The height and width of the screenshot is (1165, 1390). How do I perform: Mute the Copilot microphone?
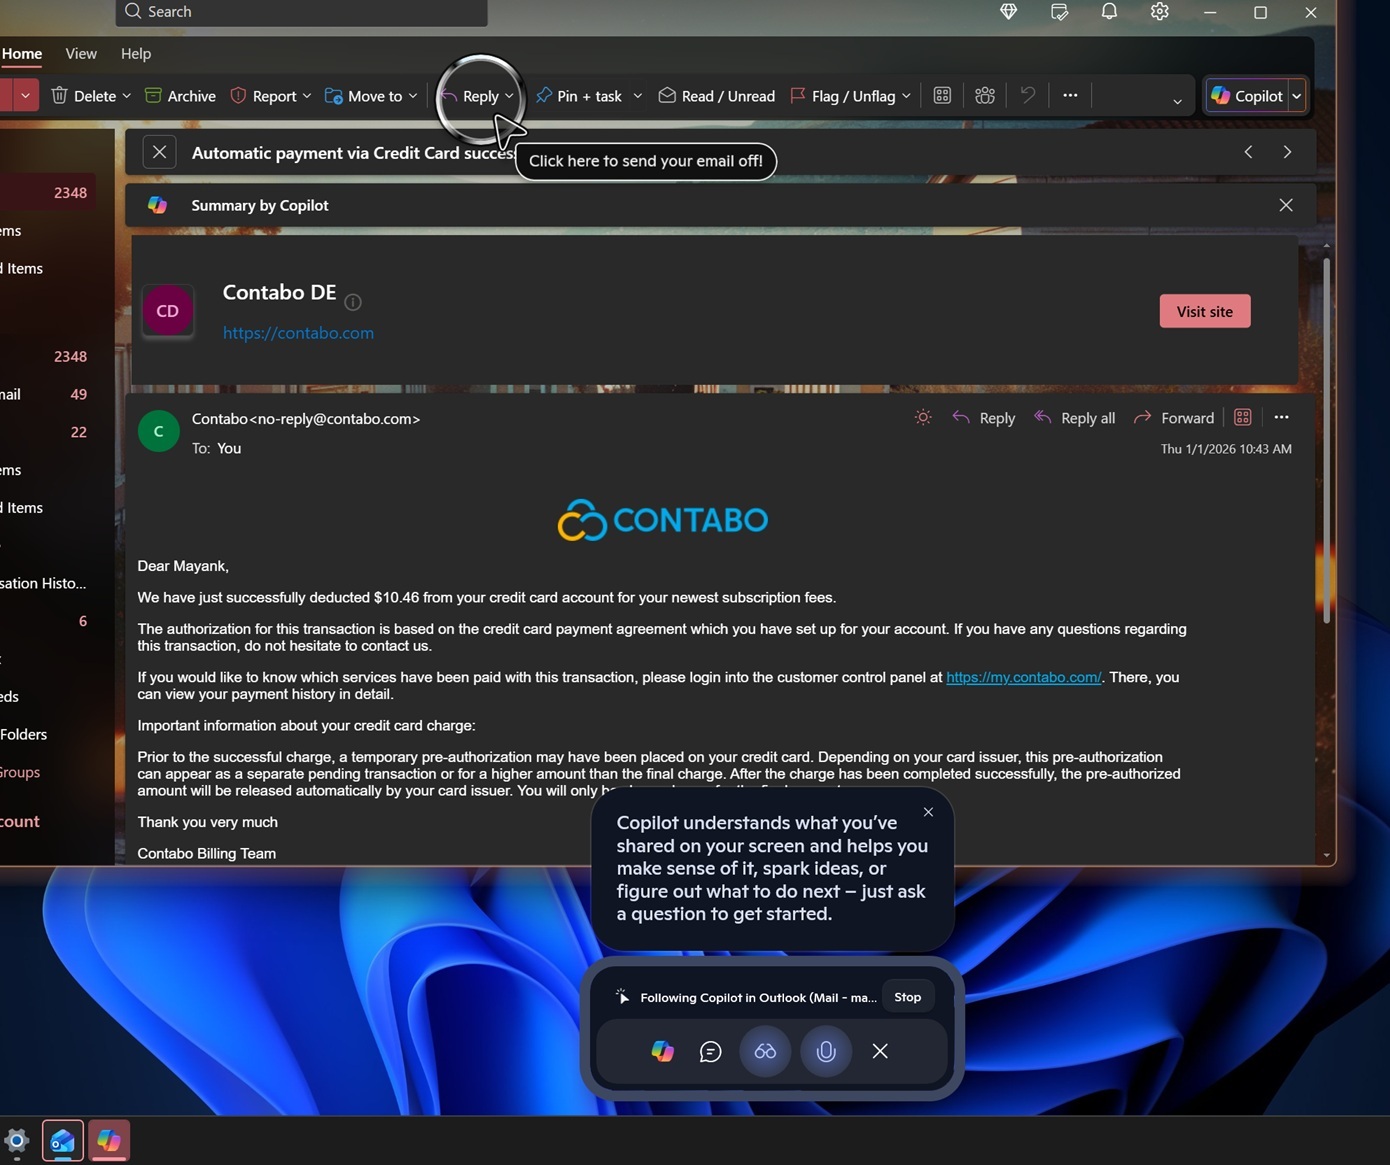click(826, 1051)
